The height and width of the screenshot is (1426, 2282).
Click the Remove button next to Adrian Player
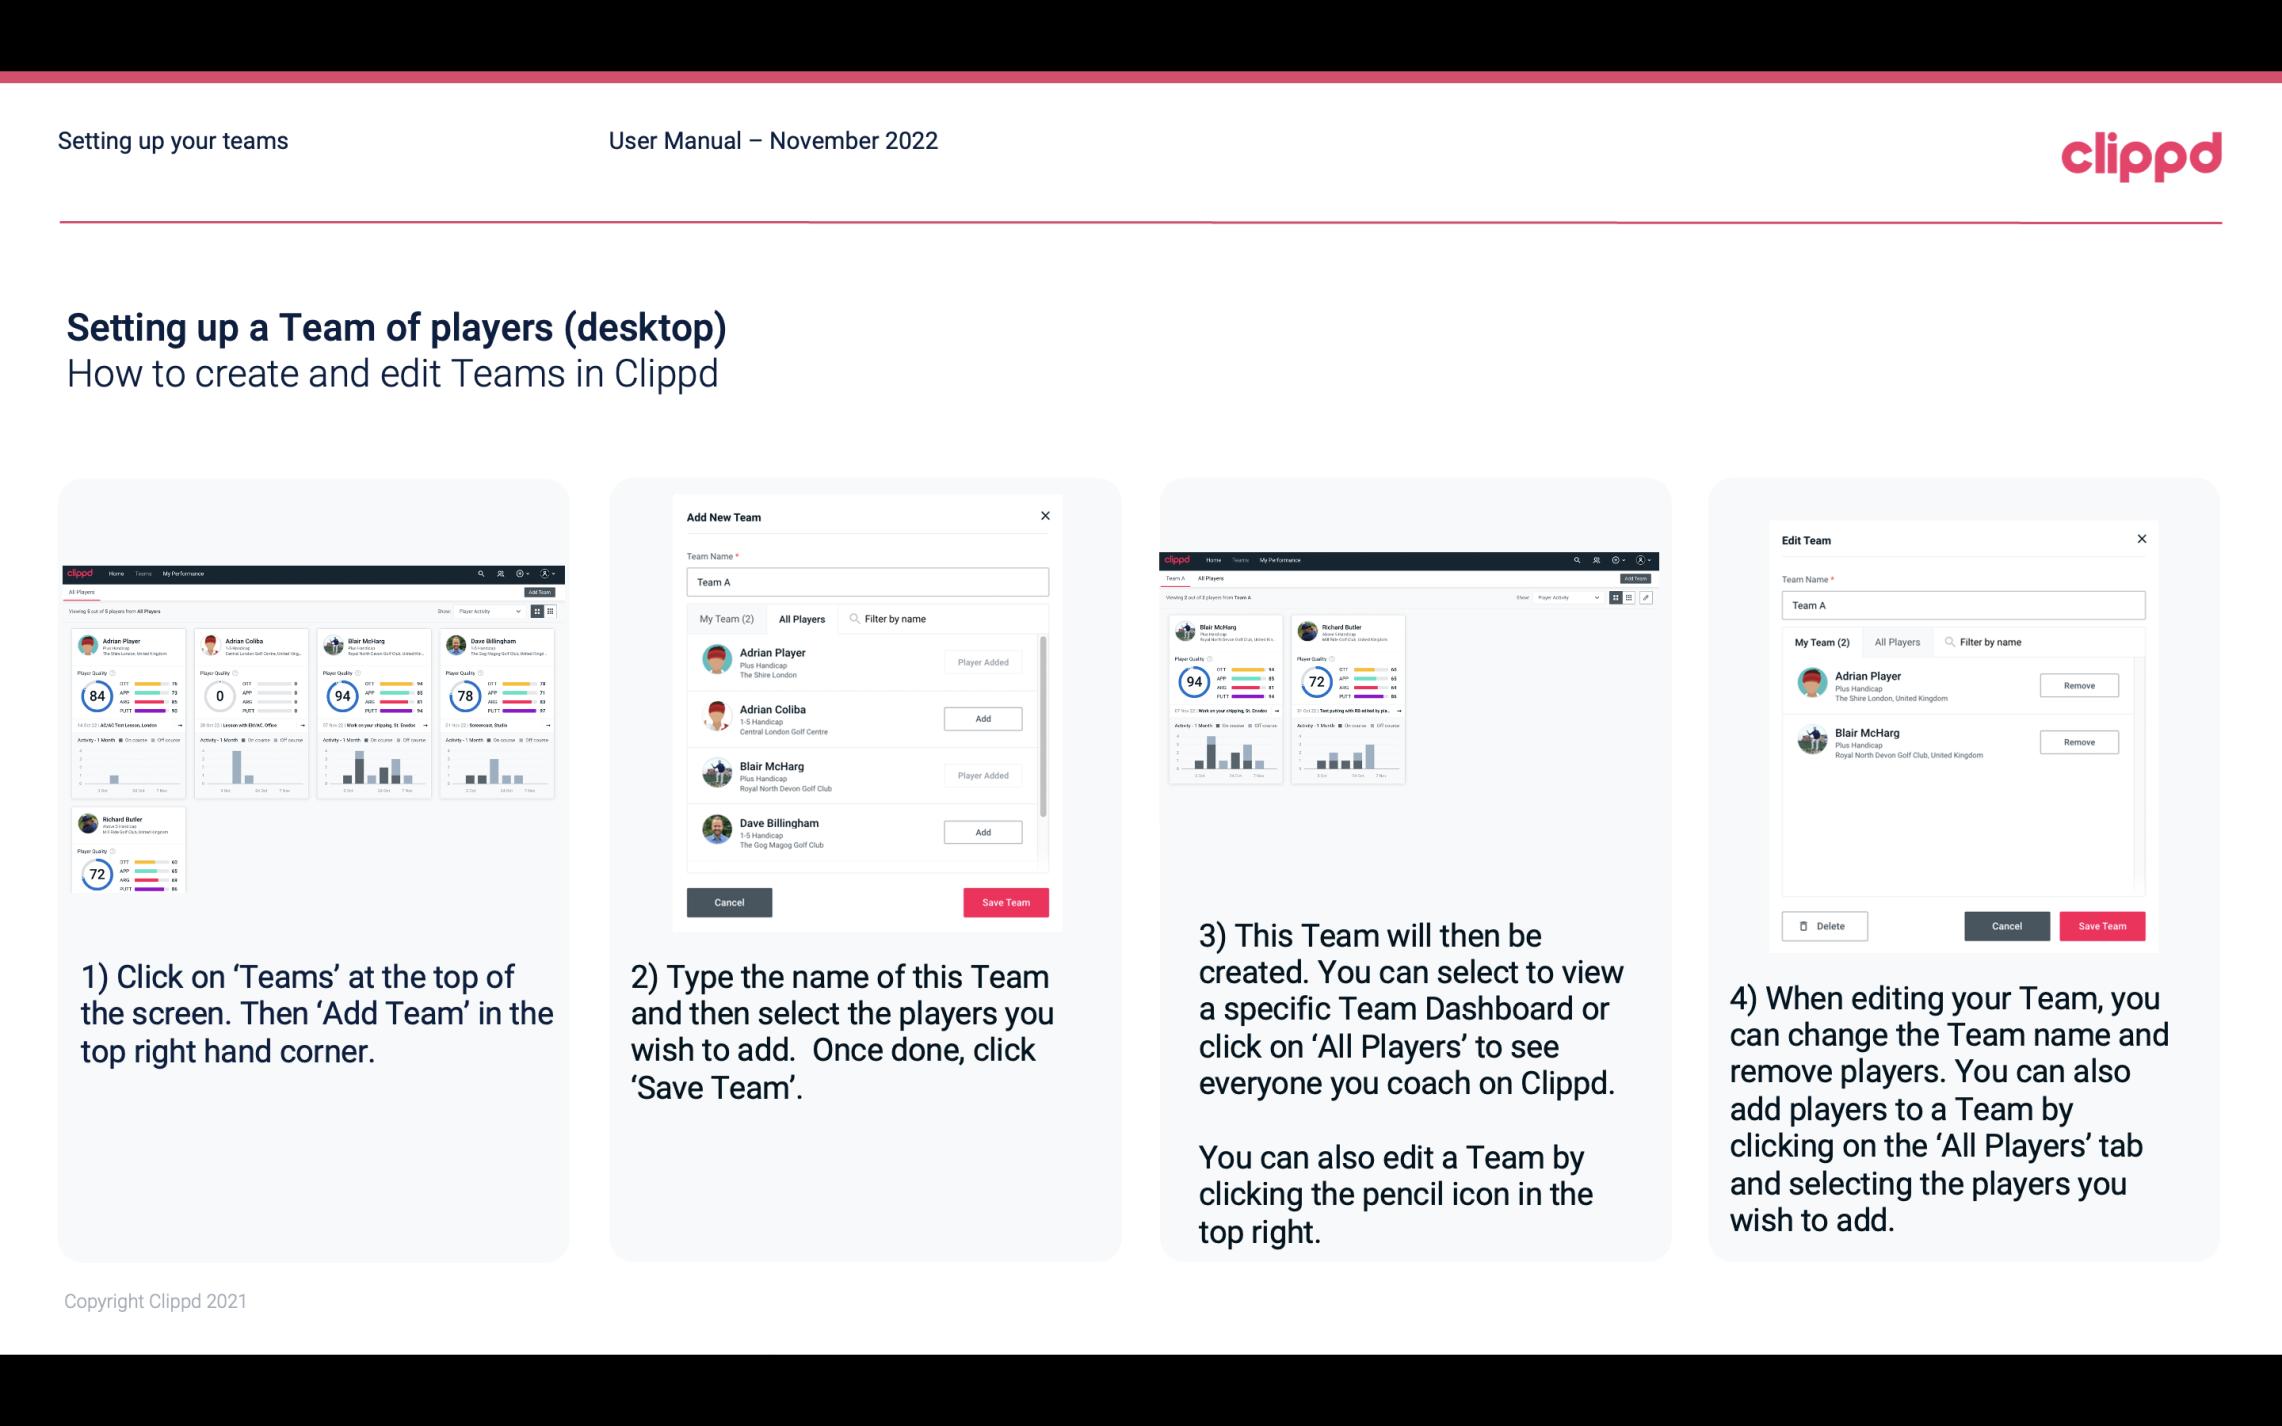(x=2078, y=685)
